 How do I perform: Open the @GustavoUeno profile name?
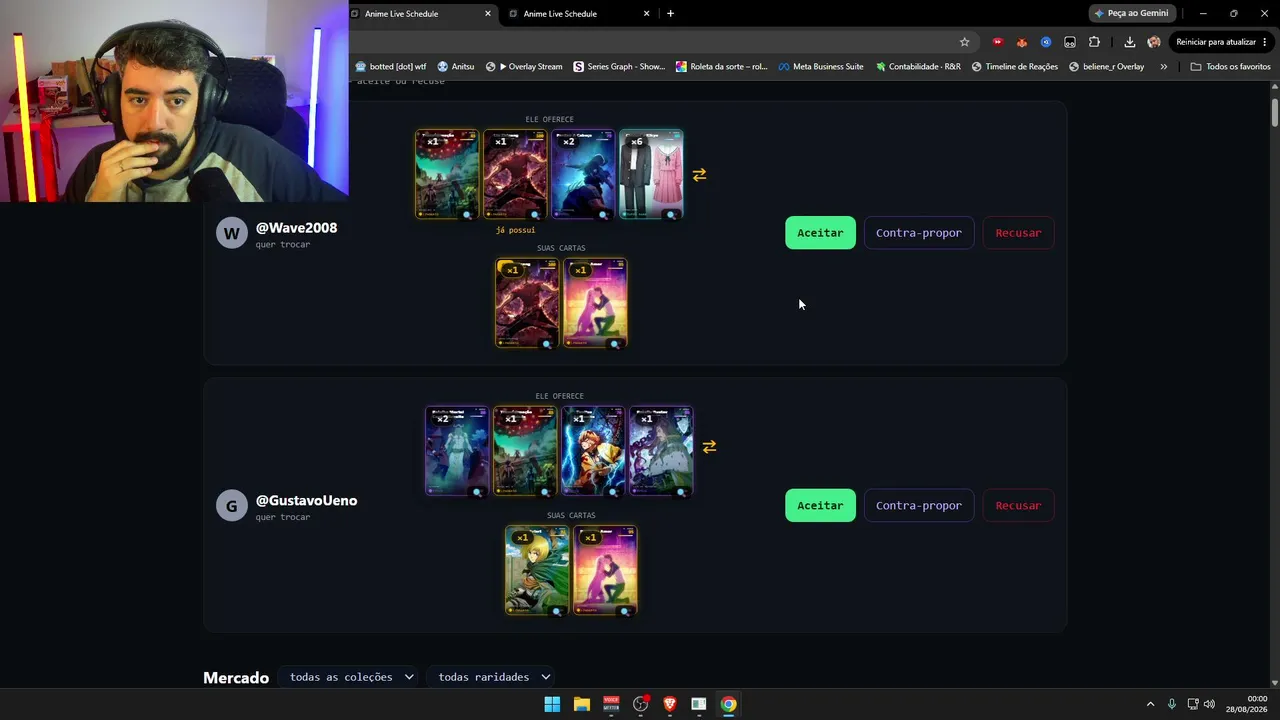tap(306, 500)
